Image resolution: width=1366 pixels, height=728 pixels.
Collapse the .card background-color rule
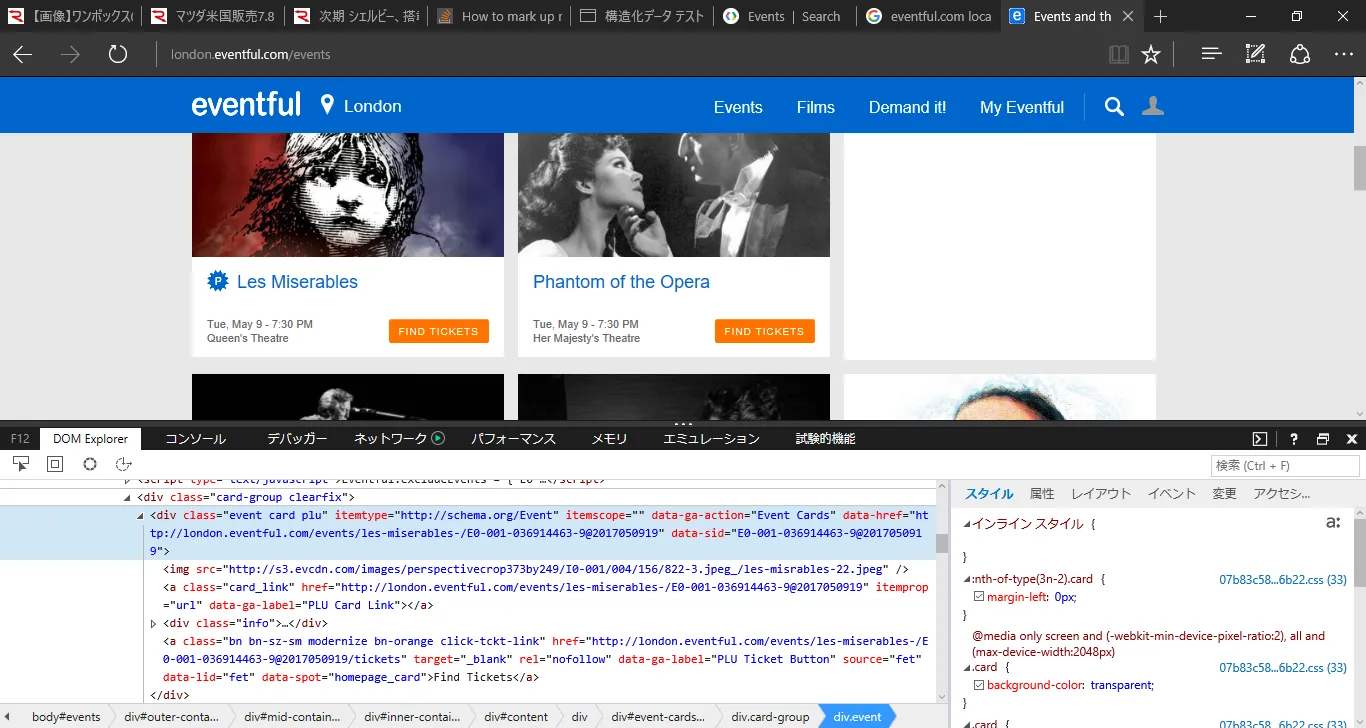[967, 667]
